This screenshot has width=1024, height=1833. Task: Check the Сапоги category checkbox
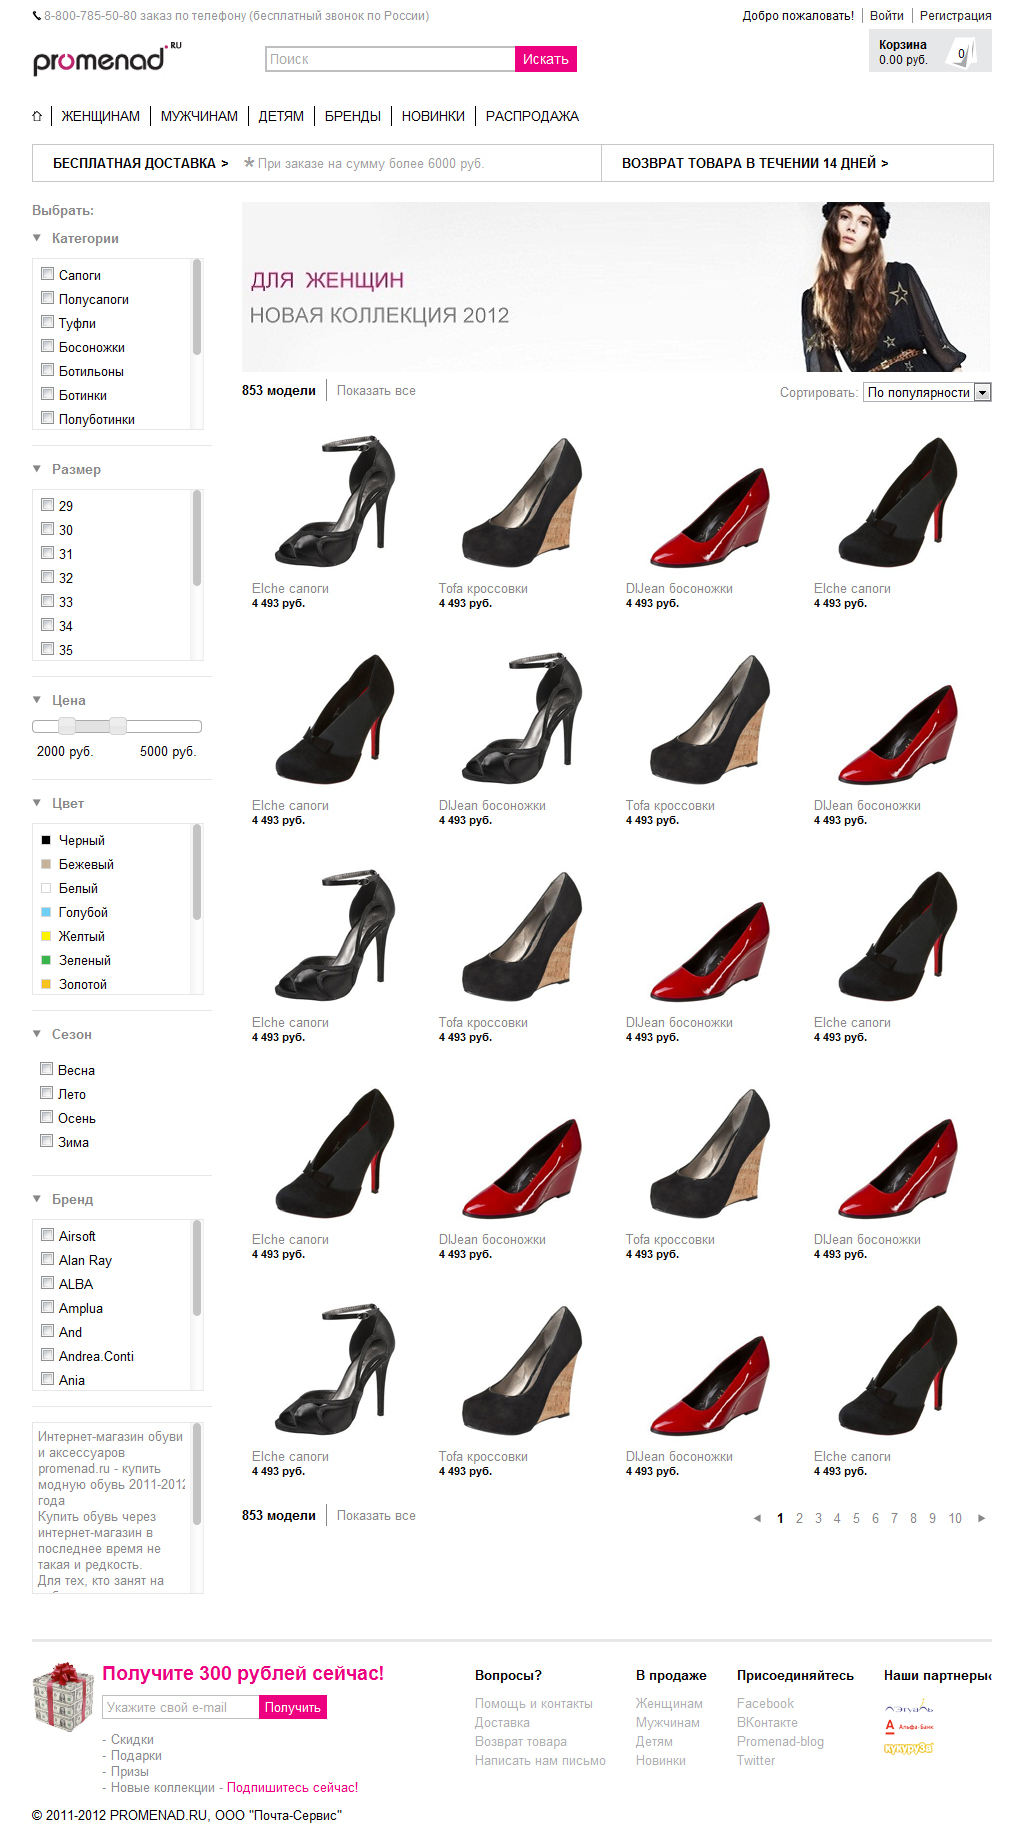coord(47,274)
